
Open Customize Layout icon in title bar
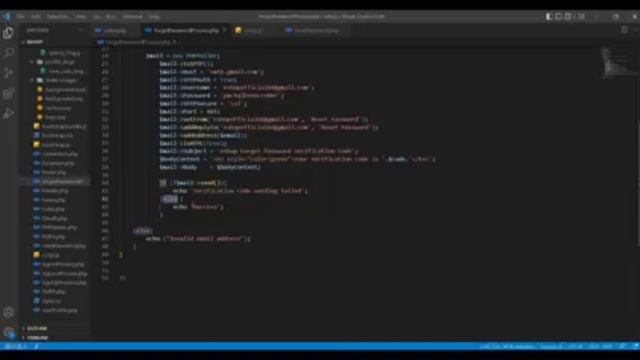pos(581,16)
